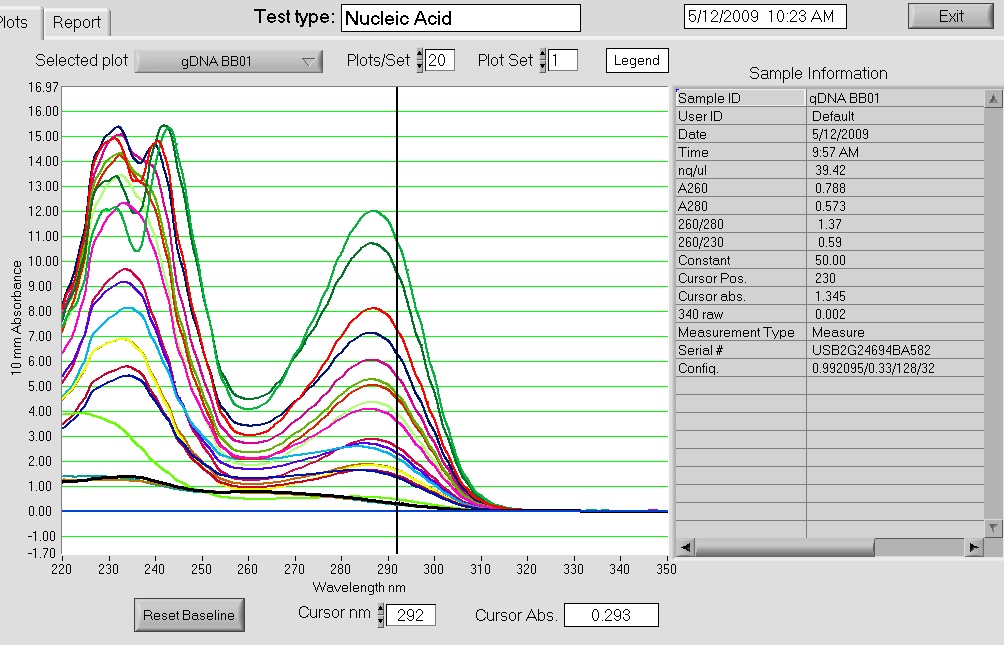
Task: Expand the Selected plot dropdown
Action: 229,61
